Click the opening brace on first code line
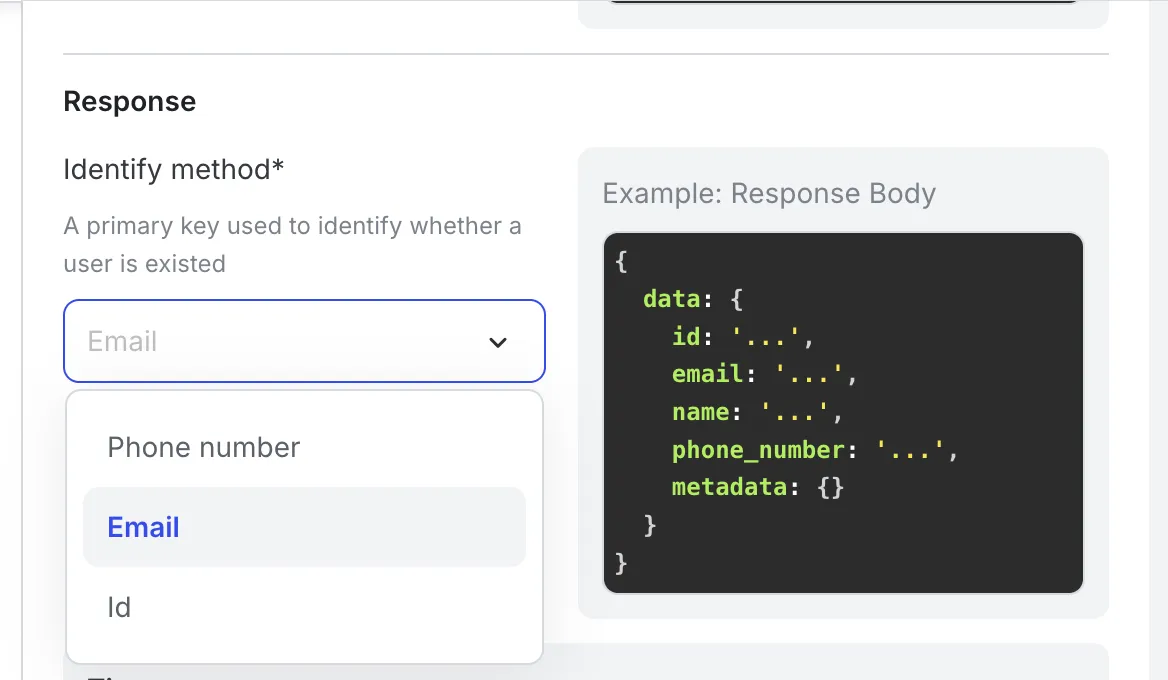This screenshot has height=680, width=1168. 621,262
